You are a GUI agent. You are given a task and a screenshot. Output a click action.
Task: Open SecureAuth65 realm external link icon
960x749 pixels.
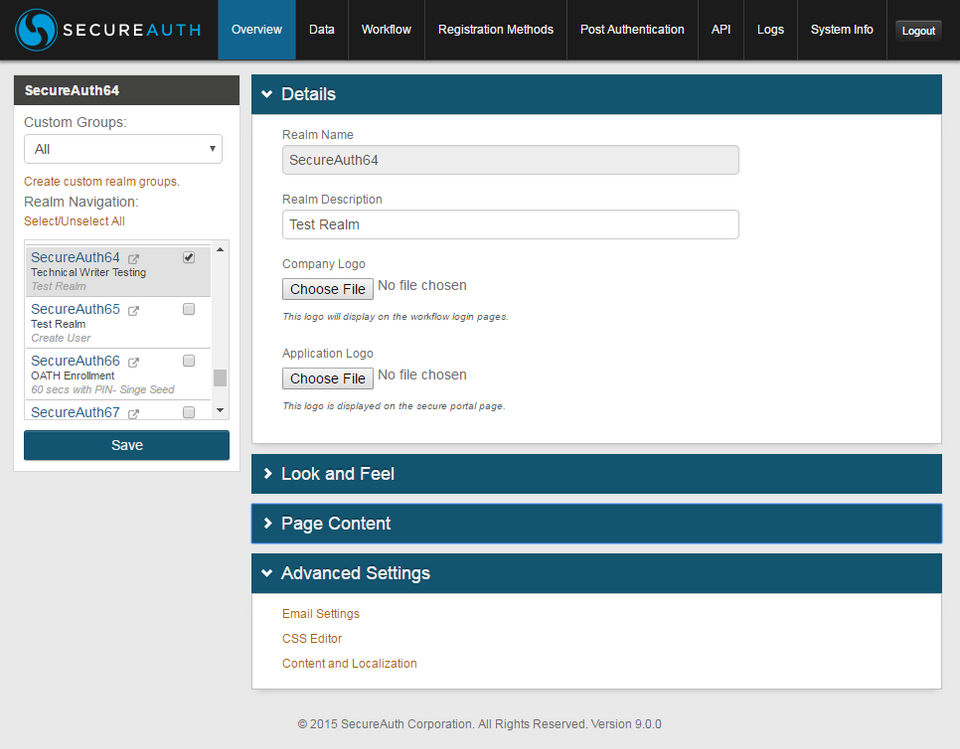[133, 311]
